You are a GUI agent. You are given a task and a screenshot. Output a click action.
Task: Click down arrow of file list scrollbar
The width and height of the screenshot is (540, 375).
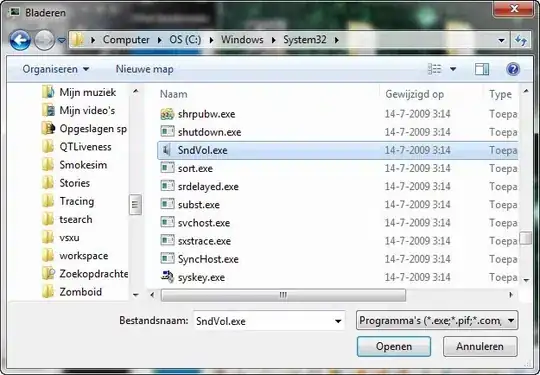[x=526, y=280]
